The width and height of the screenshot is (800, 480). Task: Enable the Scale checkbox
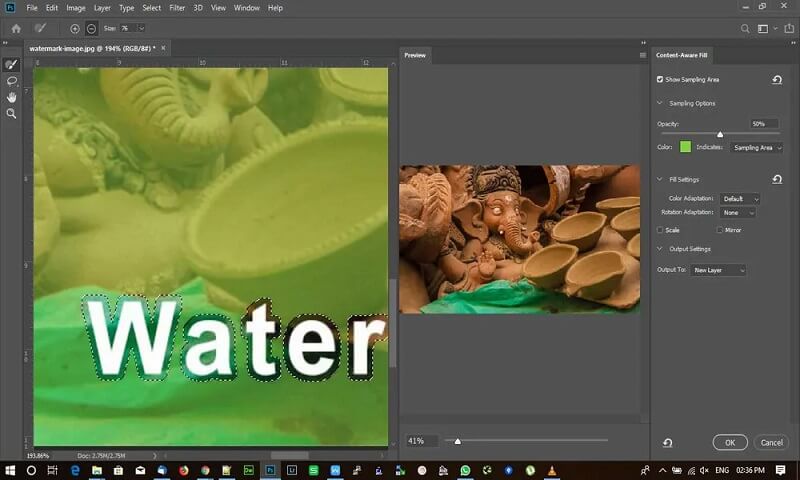click(x=660, y=229)
